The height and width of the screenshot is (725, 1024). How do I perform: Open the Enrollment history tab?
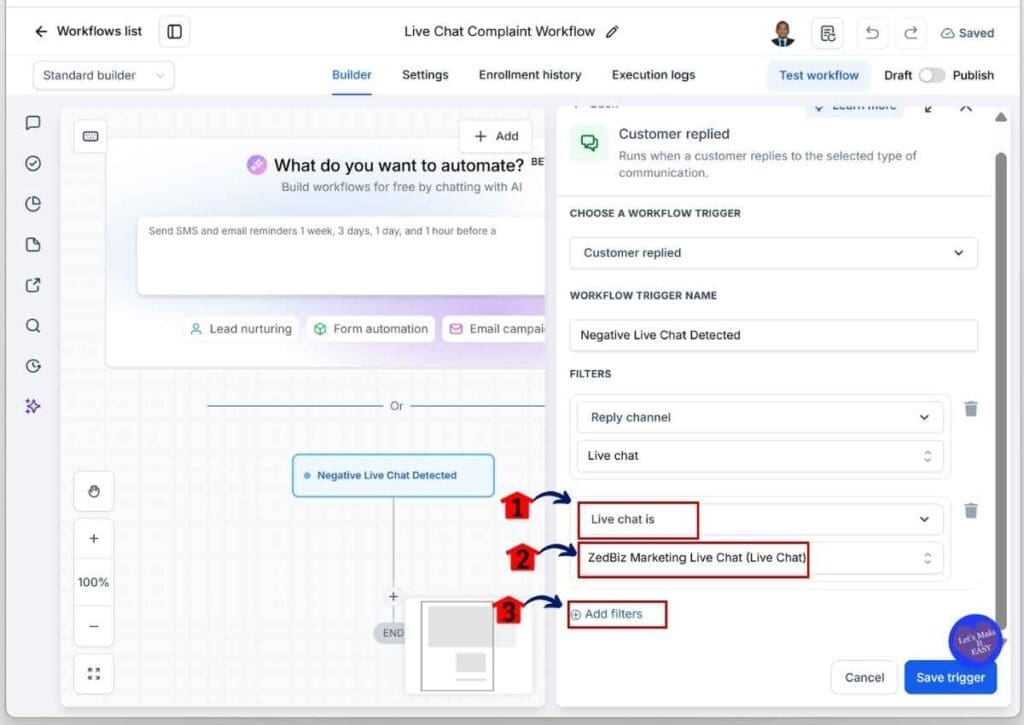click(x=530, y=75)
